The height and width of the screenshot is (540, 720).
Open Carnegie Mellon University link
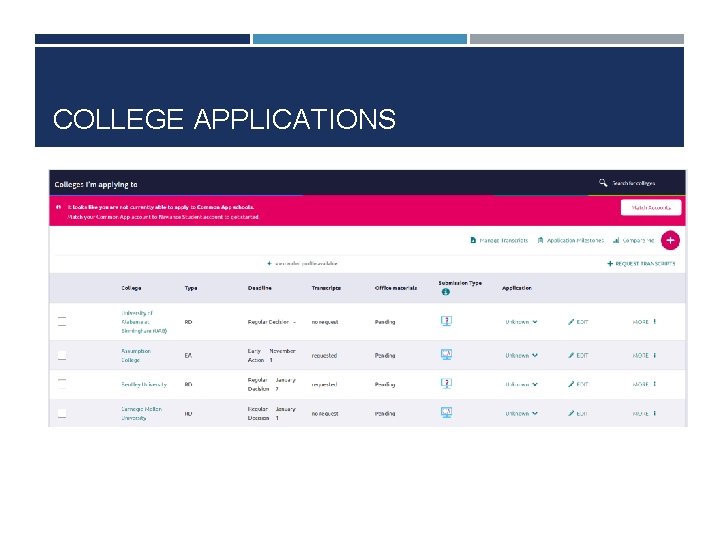141,413
